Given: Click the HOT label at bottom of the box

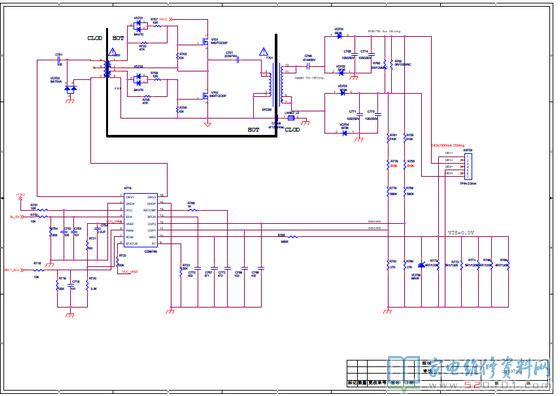Looking at the screenshot, I should (x=253, y=130).
